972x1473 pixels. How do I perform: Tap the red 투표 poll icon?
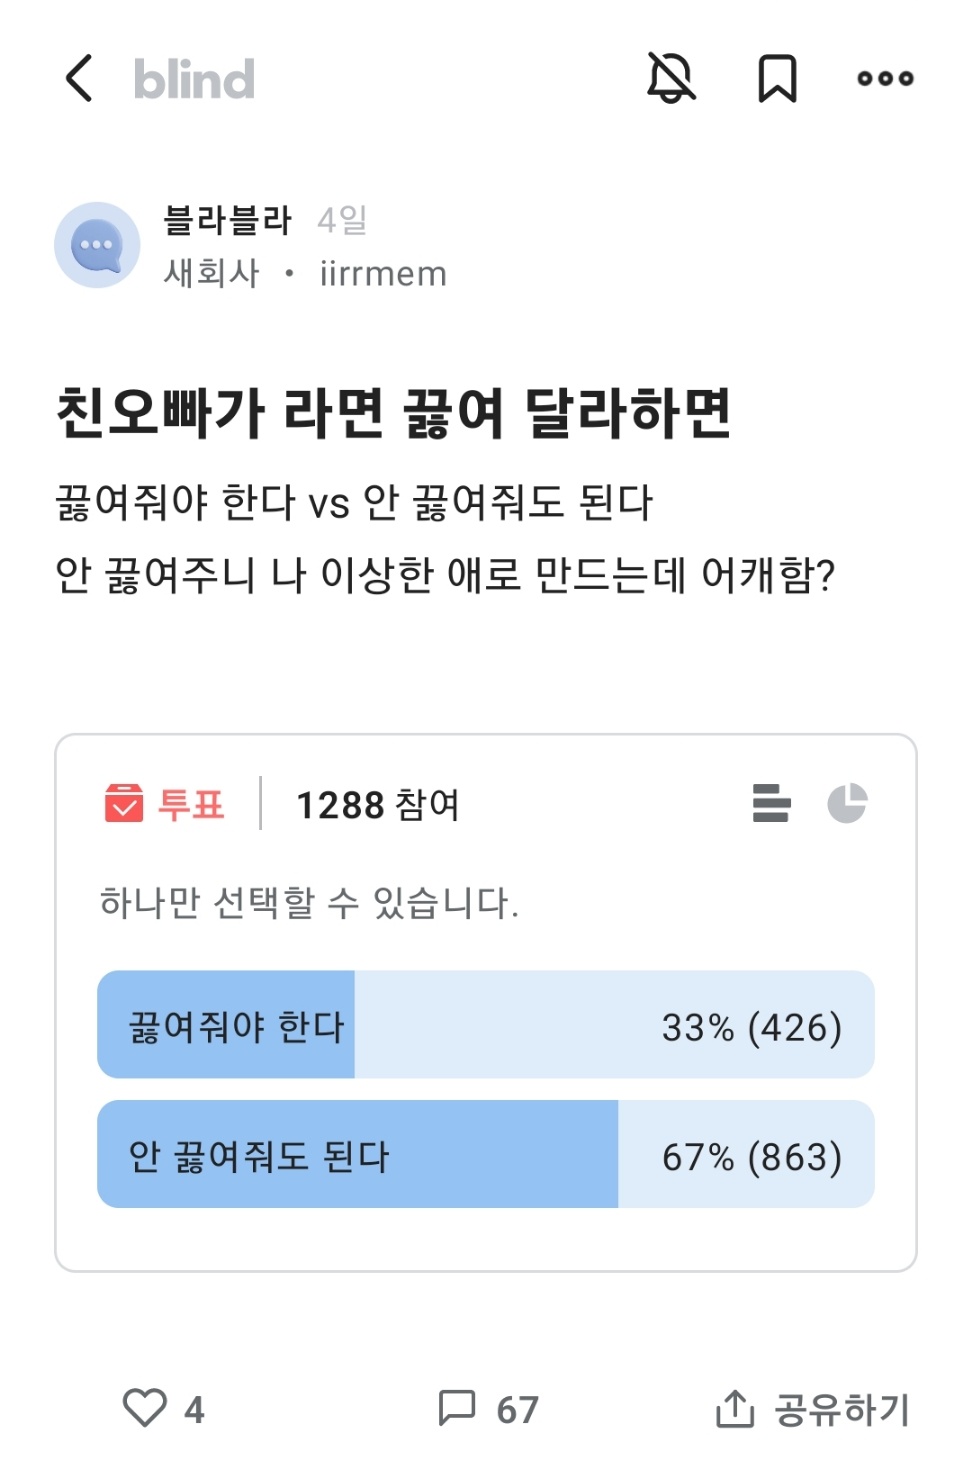pyautogui.click(x=125, y=804)
